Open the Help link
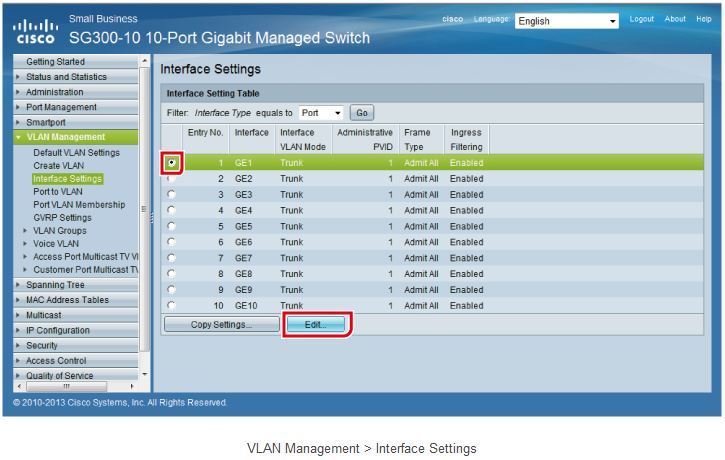 pos(703,19)
